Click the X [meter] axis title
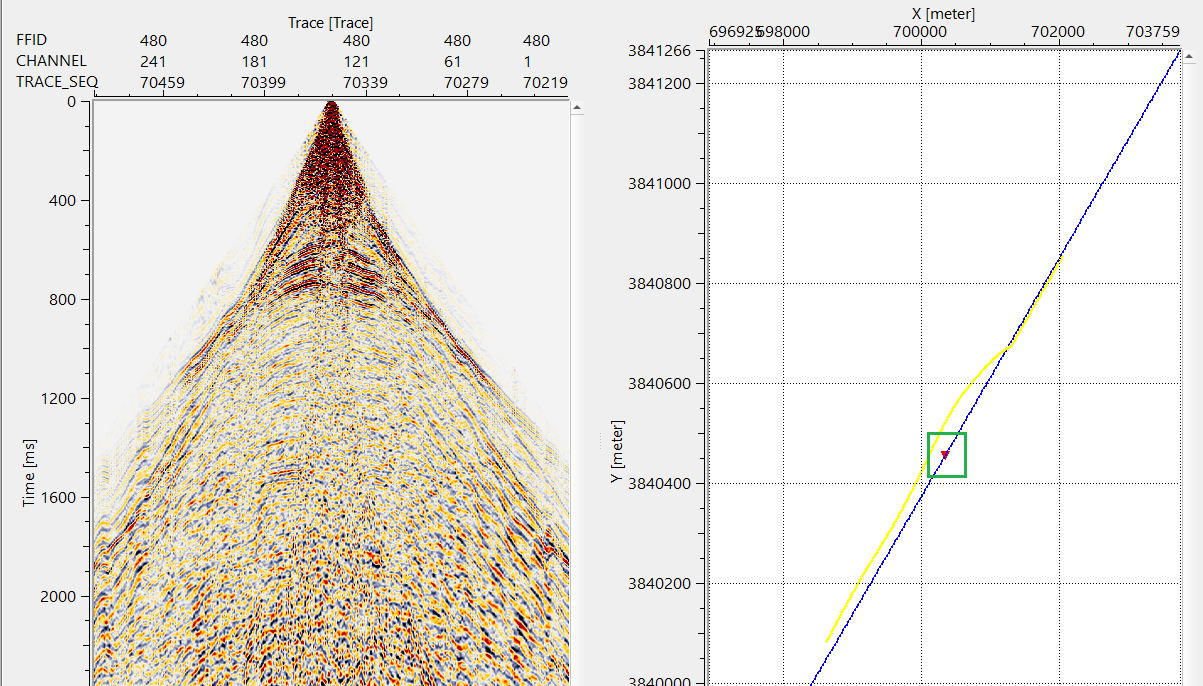 943,13
